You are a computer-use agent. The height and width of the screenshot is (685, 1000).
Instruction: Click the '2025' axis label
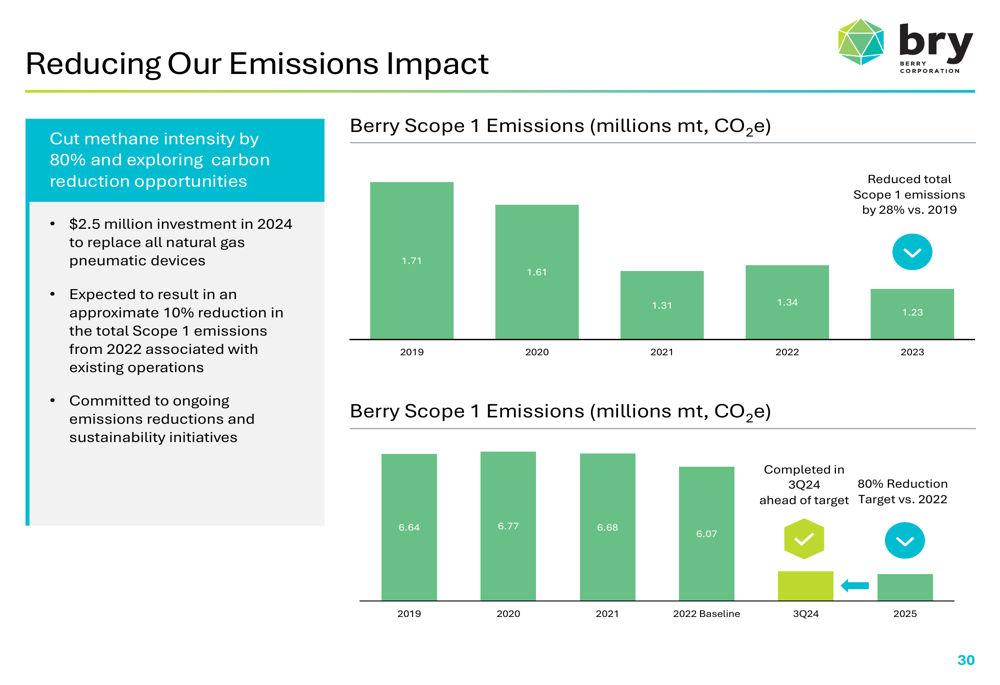click(x=905, y=614)
